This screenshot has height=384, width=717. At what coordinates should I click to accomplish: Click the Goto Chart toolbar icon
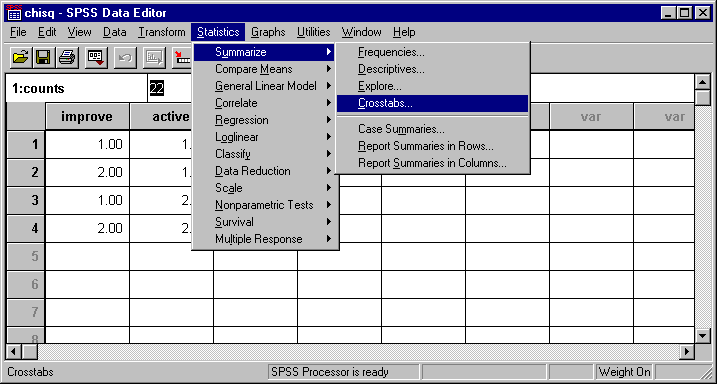(x=155, y=58)
